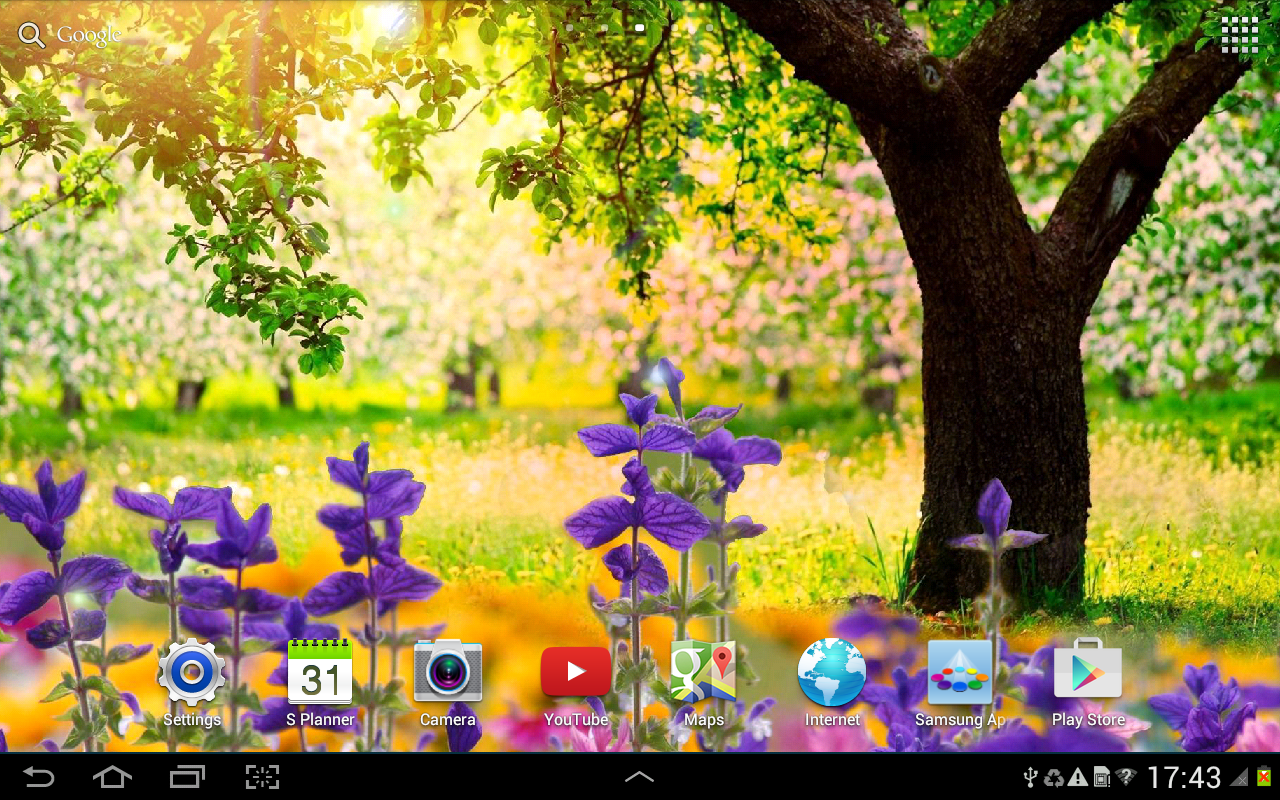Tap the Wi-Fi status indicator
This screenshot has width=1280, height=800.
[1124, 777]
